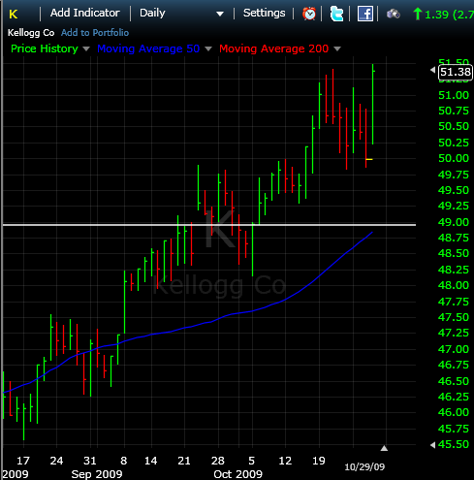Click the small arrow beside 45.50 on price axis

[x=433, y=445]
